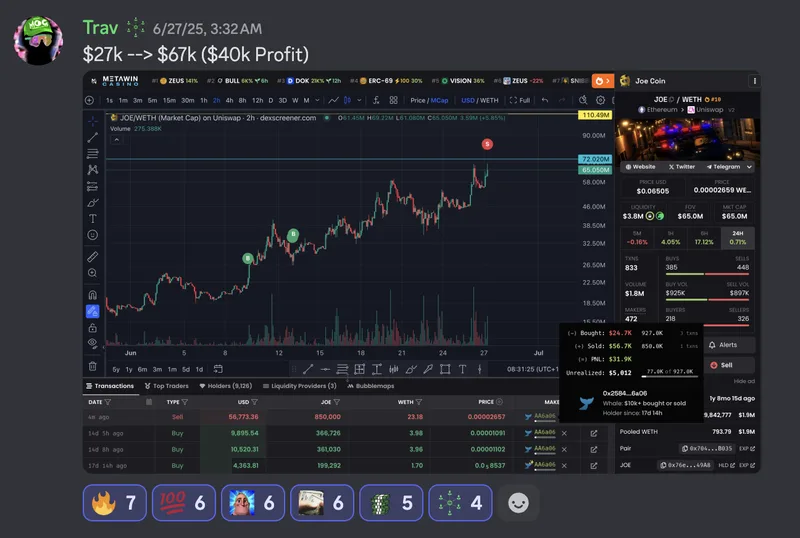Open the candlestick chart type selector

[347, 101]
